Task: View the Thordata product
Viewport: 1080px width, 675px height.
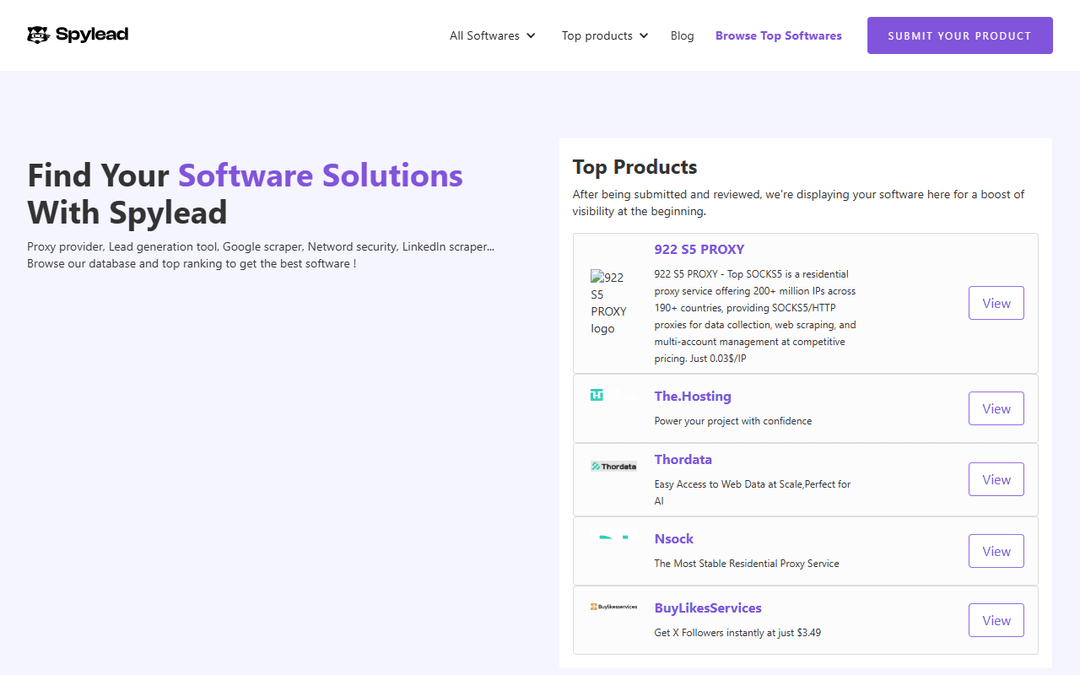Action: [x=996, y=479]
